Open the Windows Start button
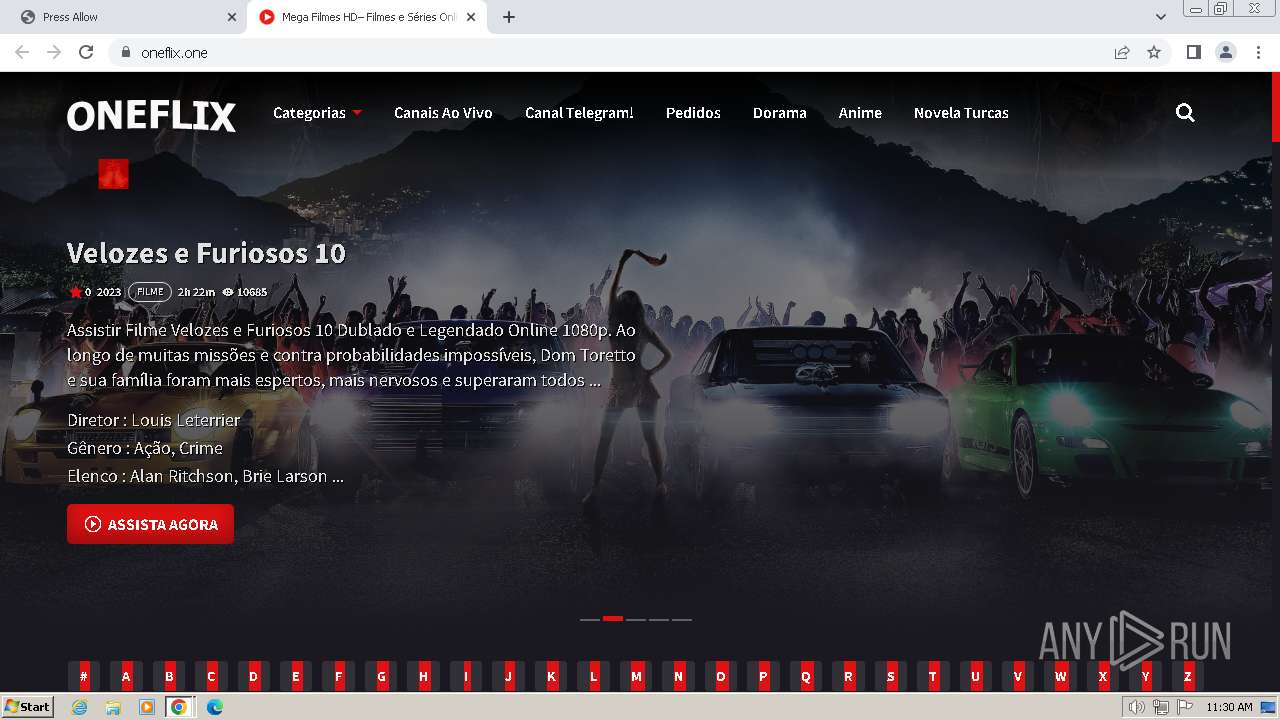This screenshot has height=720, width=1280. click(x=28, y=707)
